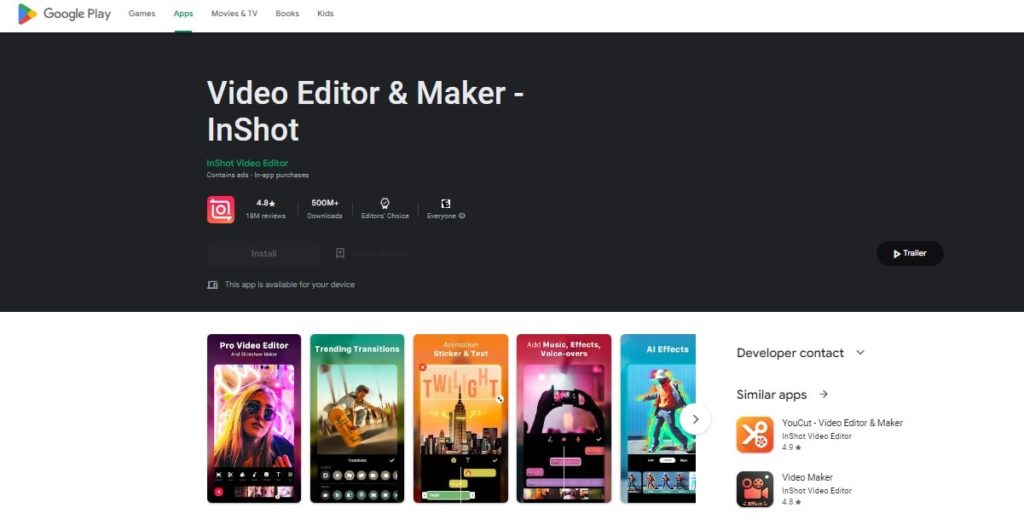This screenshot has width=1024, height=525.
Task: Click the 18M reviews text
Action: 265,216
